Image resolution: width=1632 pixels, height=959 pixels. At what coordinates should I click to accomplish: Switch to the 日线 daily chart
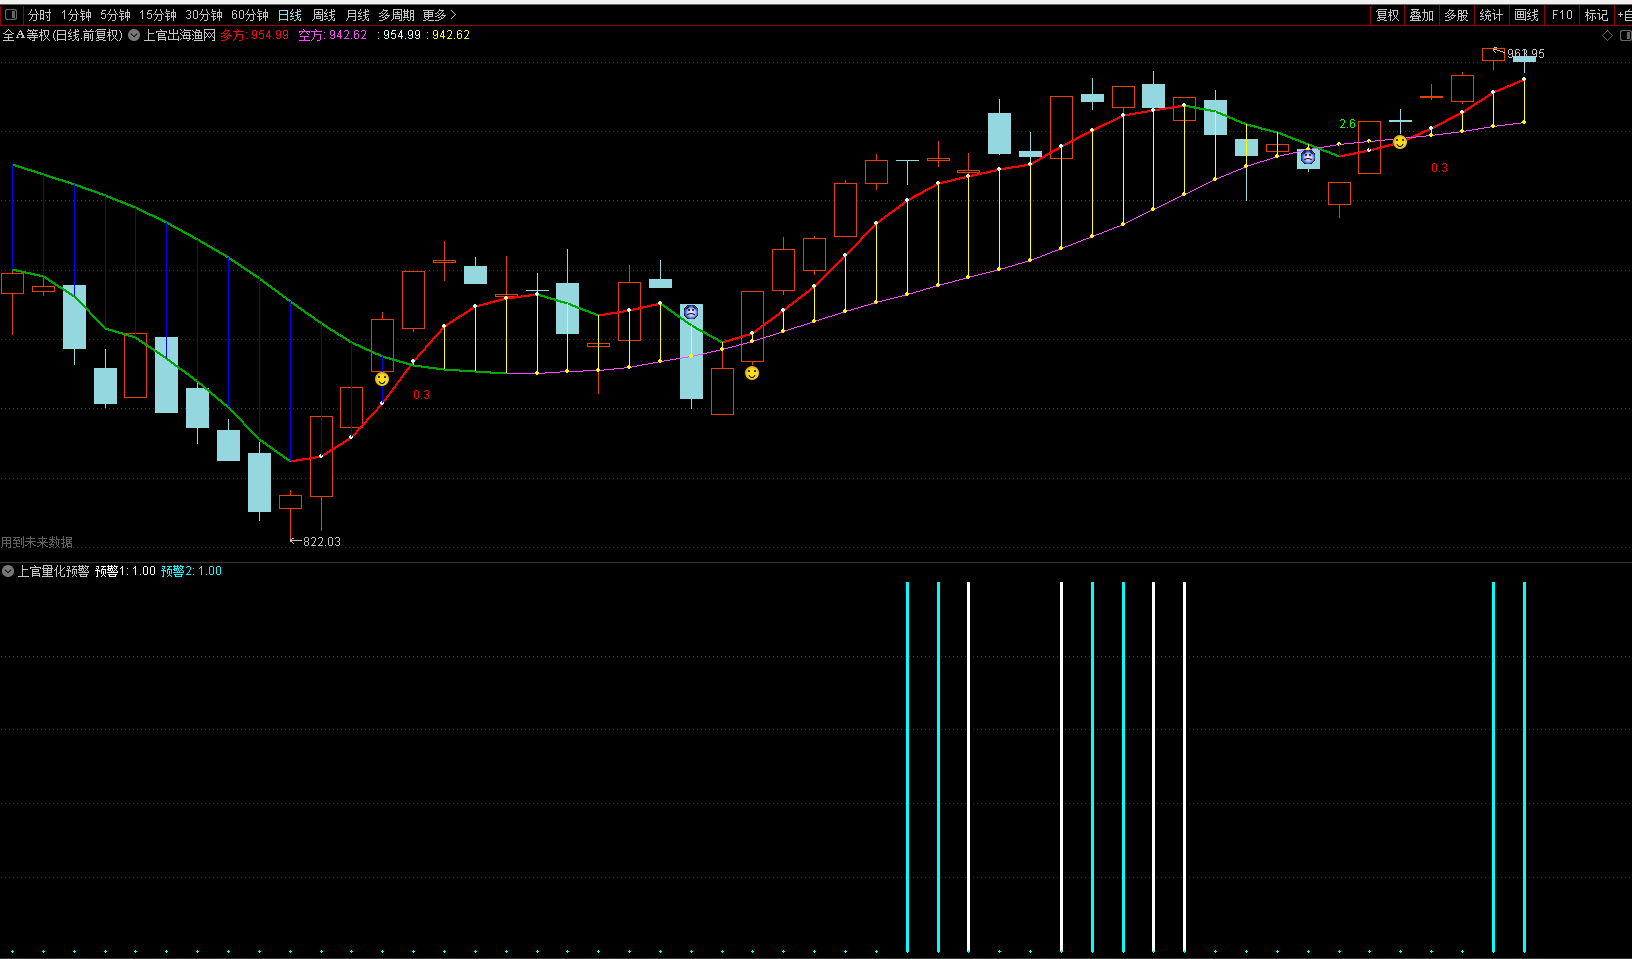pyautogui.click(x=290, y=15)
